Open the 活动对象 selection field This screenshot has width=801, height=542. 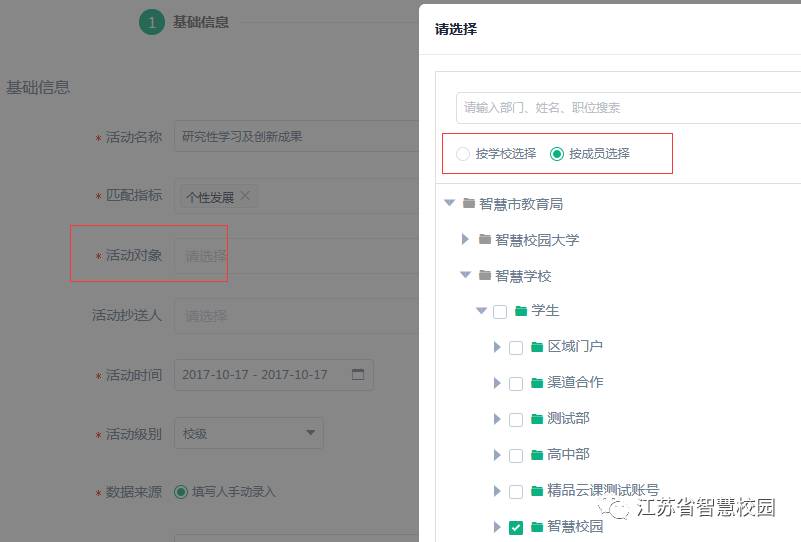click(x=296, y=255)
